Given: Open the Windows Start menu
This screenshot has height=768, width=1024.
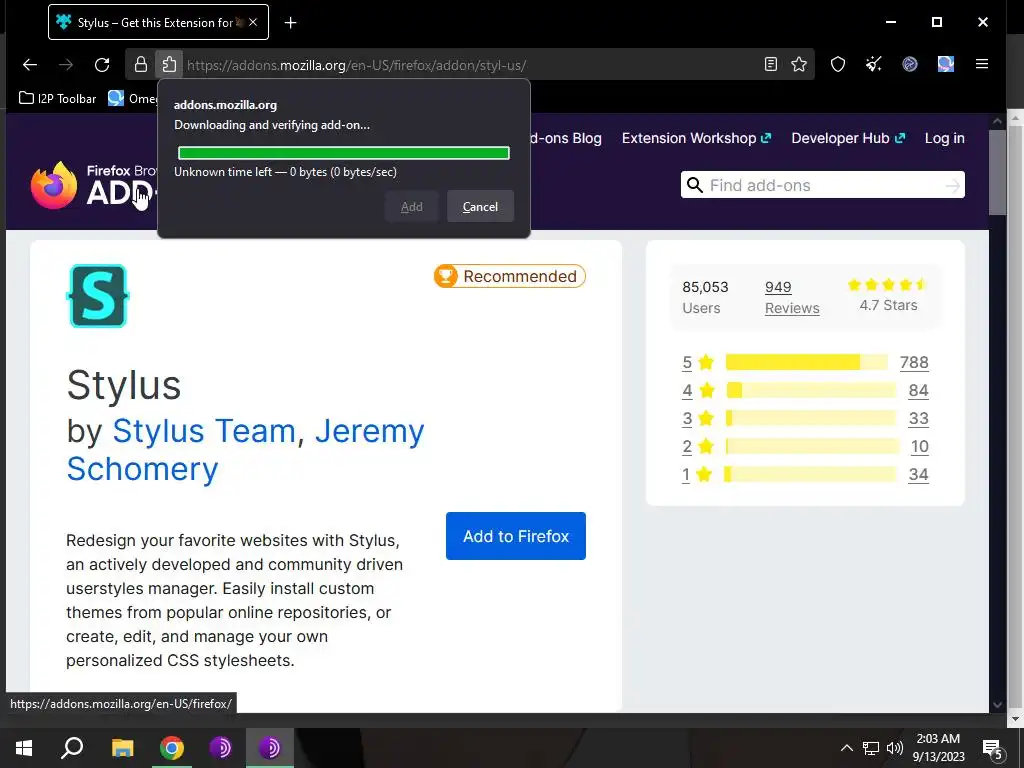Looking at the screenshot, I should [24, 748].
